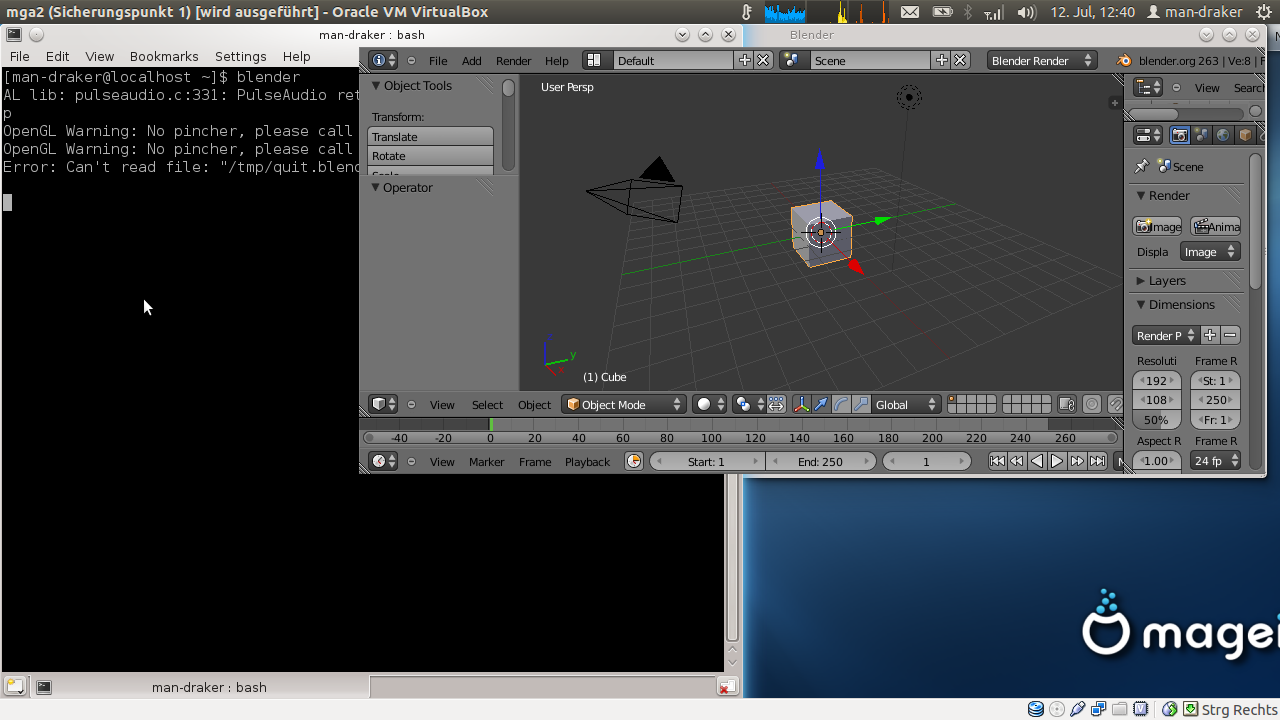Jump to previous keyframe

click(1017, 461)
